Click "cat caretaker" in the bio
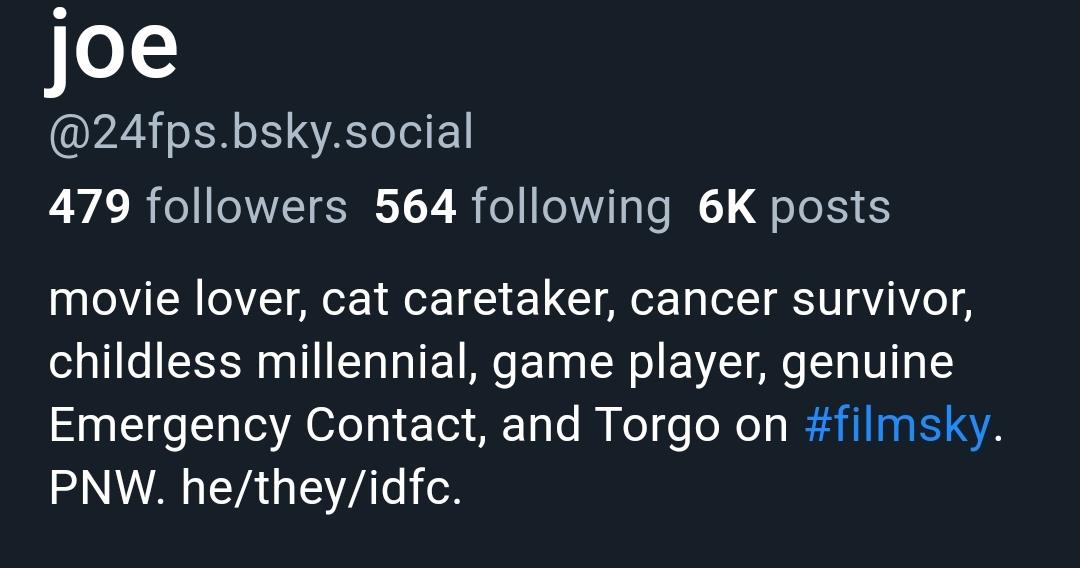The image size is (1080, 568). click(x=466, y=300)
